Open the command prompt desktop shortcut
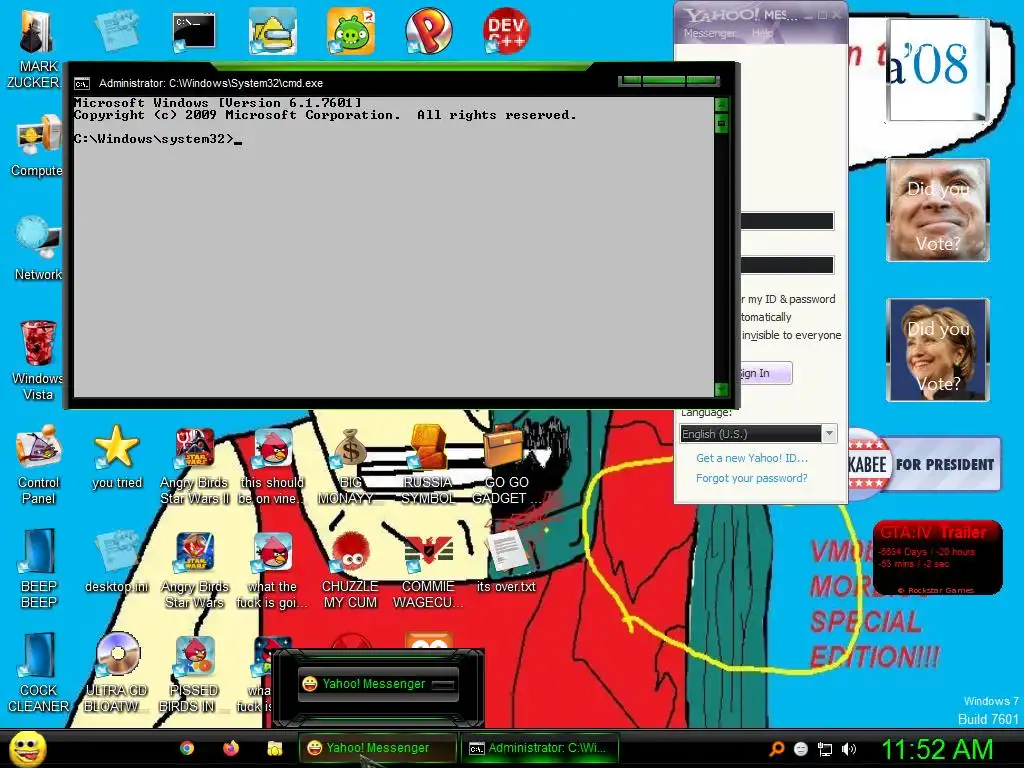1024x768 pixels. pos(194,31)
